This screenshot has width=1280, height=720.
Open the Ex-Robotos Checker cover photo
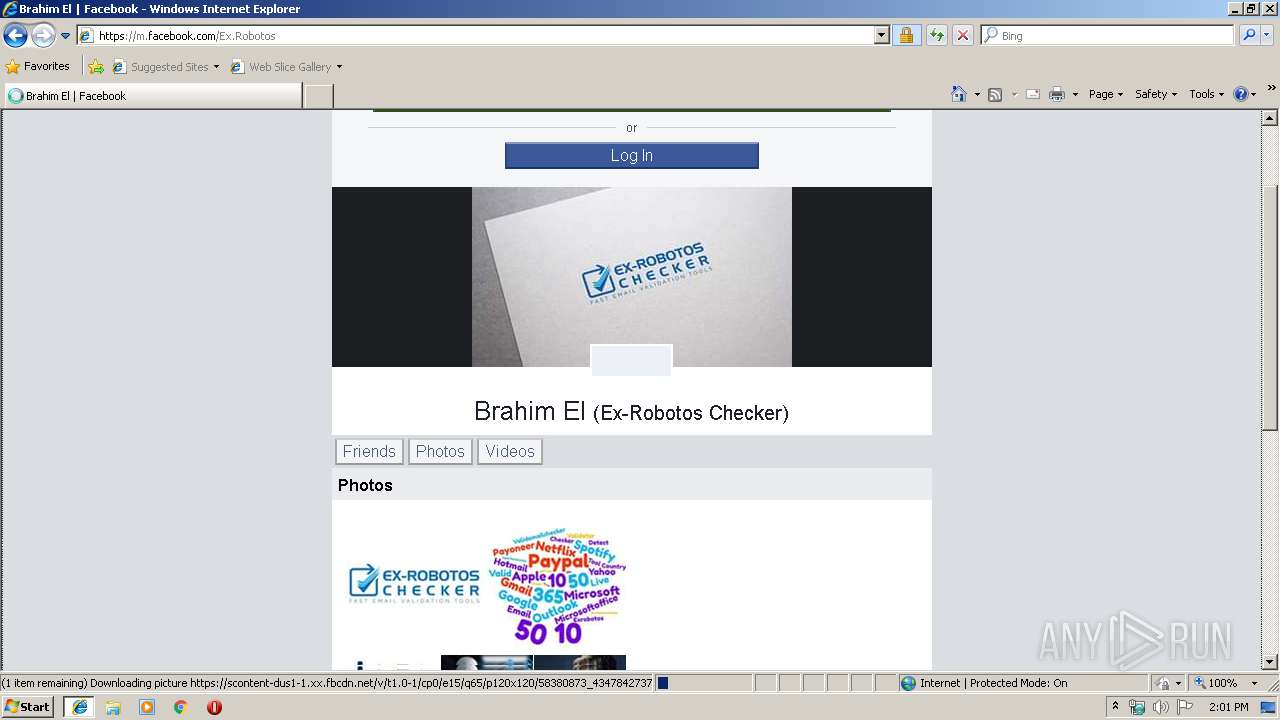(632, 277)
